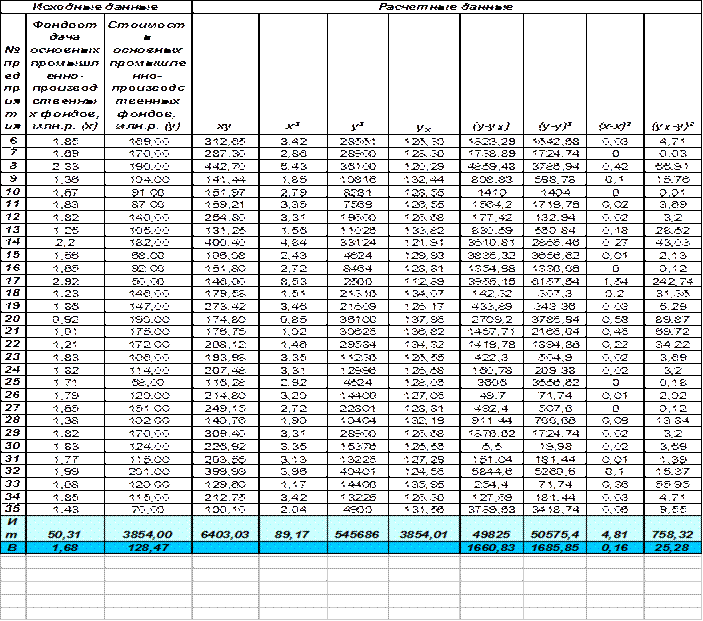Image resolution: width=703 pixels, height=621 pixels.
Task: Select the average cell 0,16
Action: point(615,547)
